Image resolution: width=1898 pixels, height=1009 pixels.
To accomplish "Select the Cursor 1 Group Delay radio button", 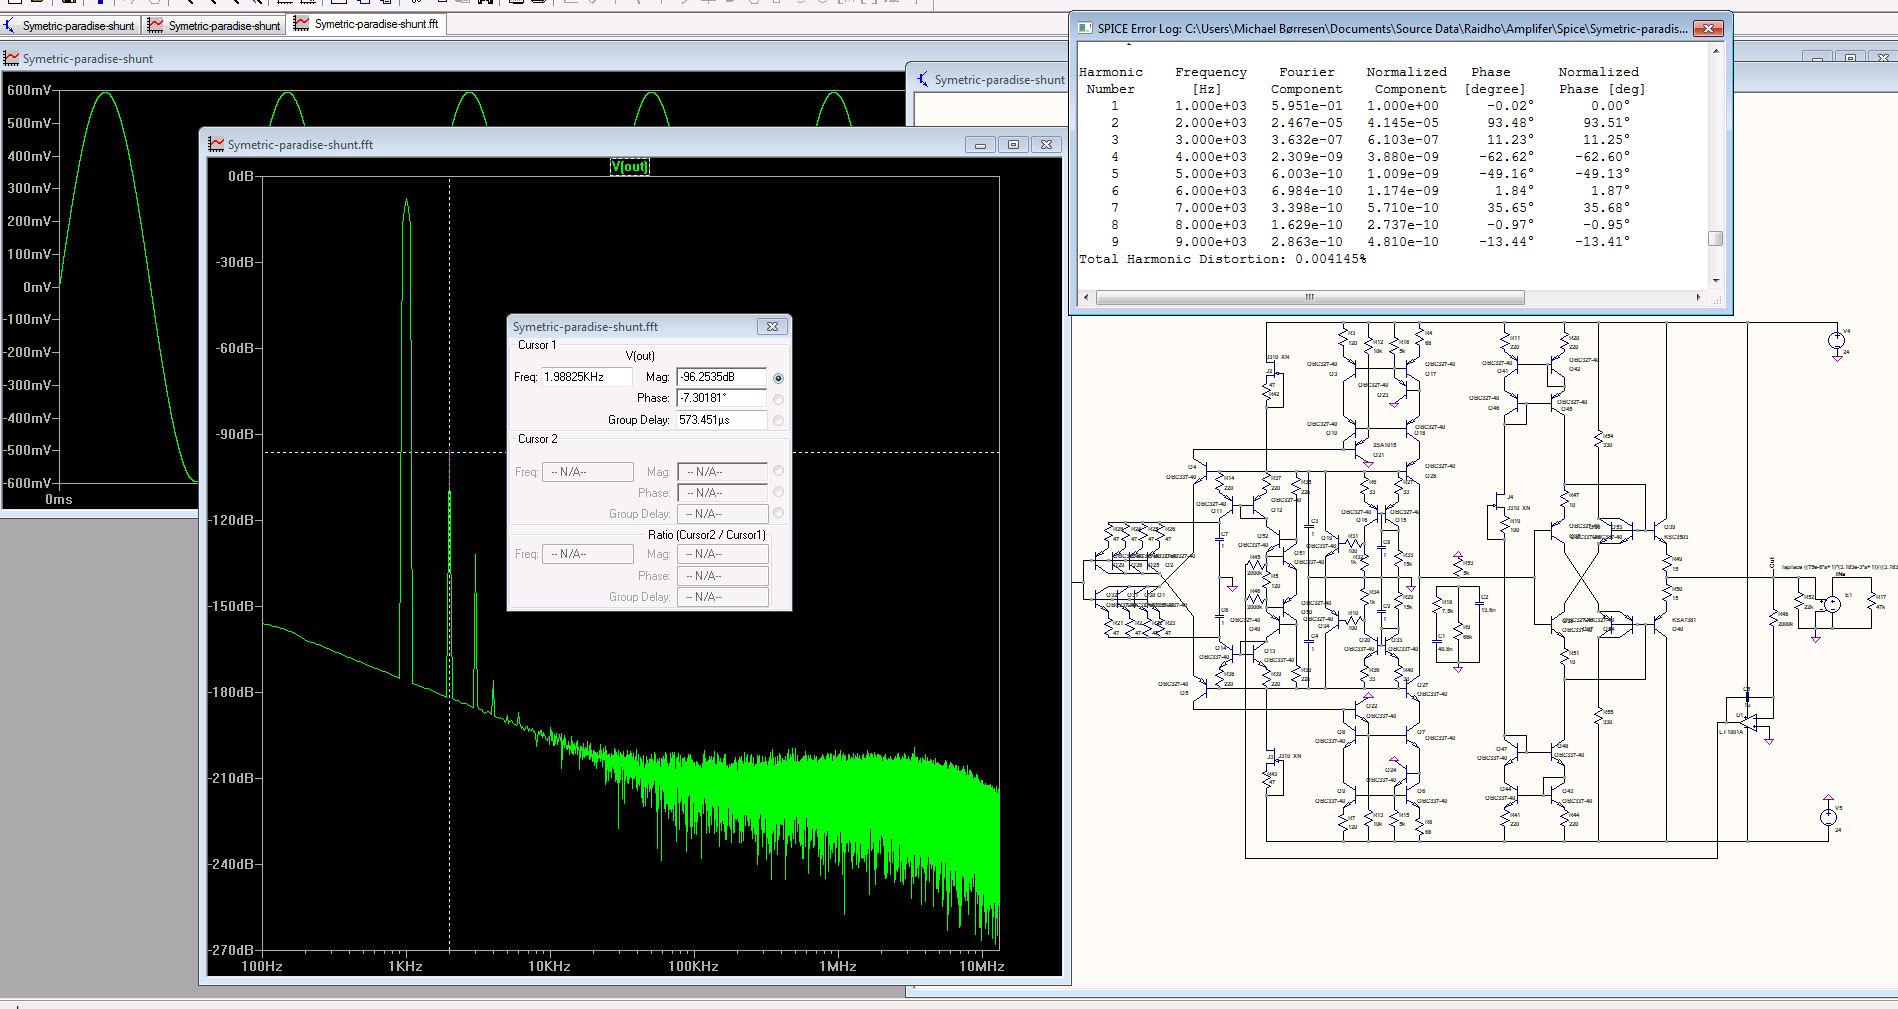I will 778,421.
